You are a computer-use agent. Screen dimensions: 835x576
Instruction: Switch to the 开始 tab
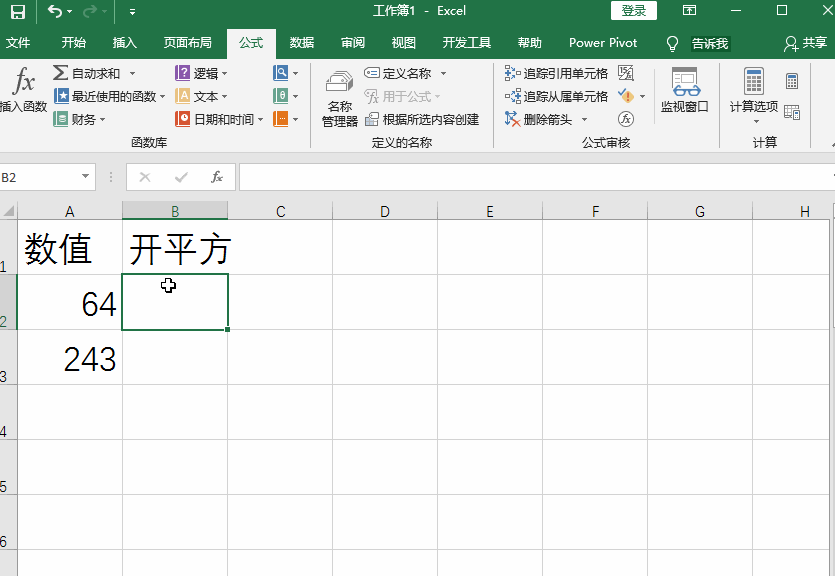tap(73, 43)
